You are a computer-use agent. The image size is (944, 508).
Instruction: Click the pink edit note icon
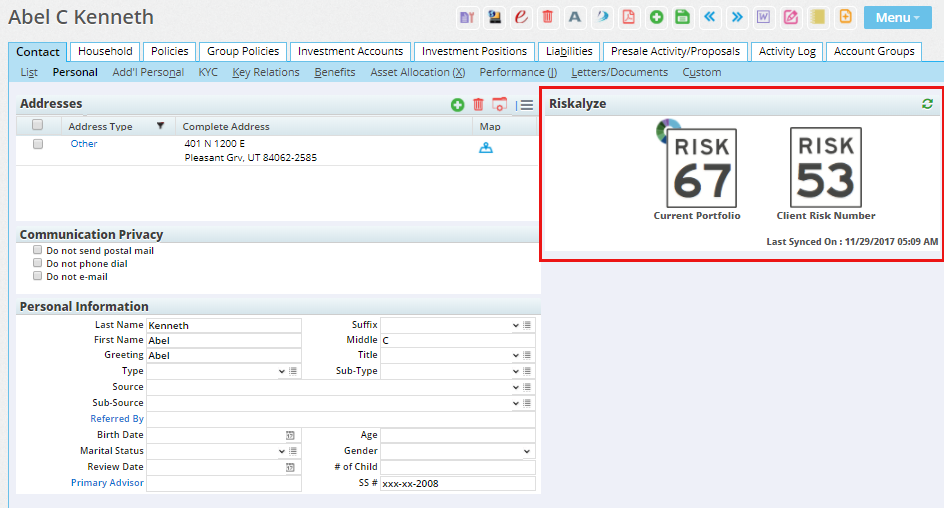(790, 17)
